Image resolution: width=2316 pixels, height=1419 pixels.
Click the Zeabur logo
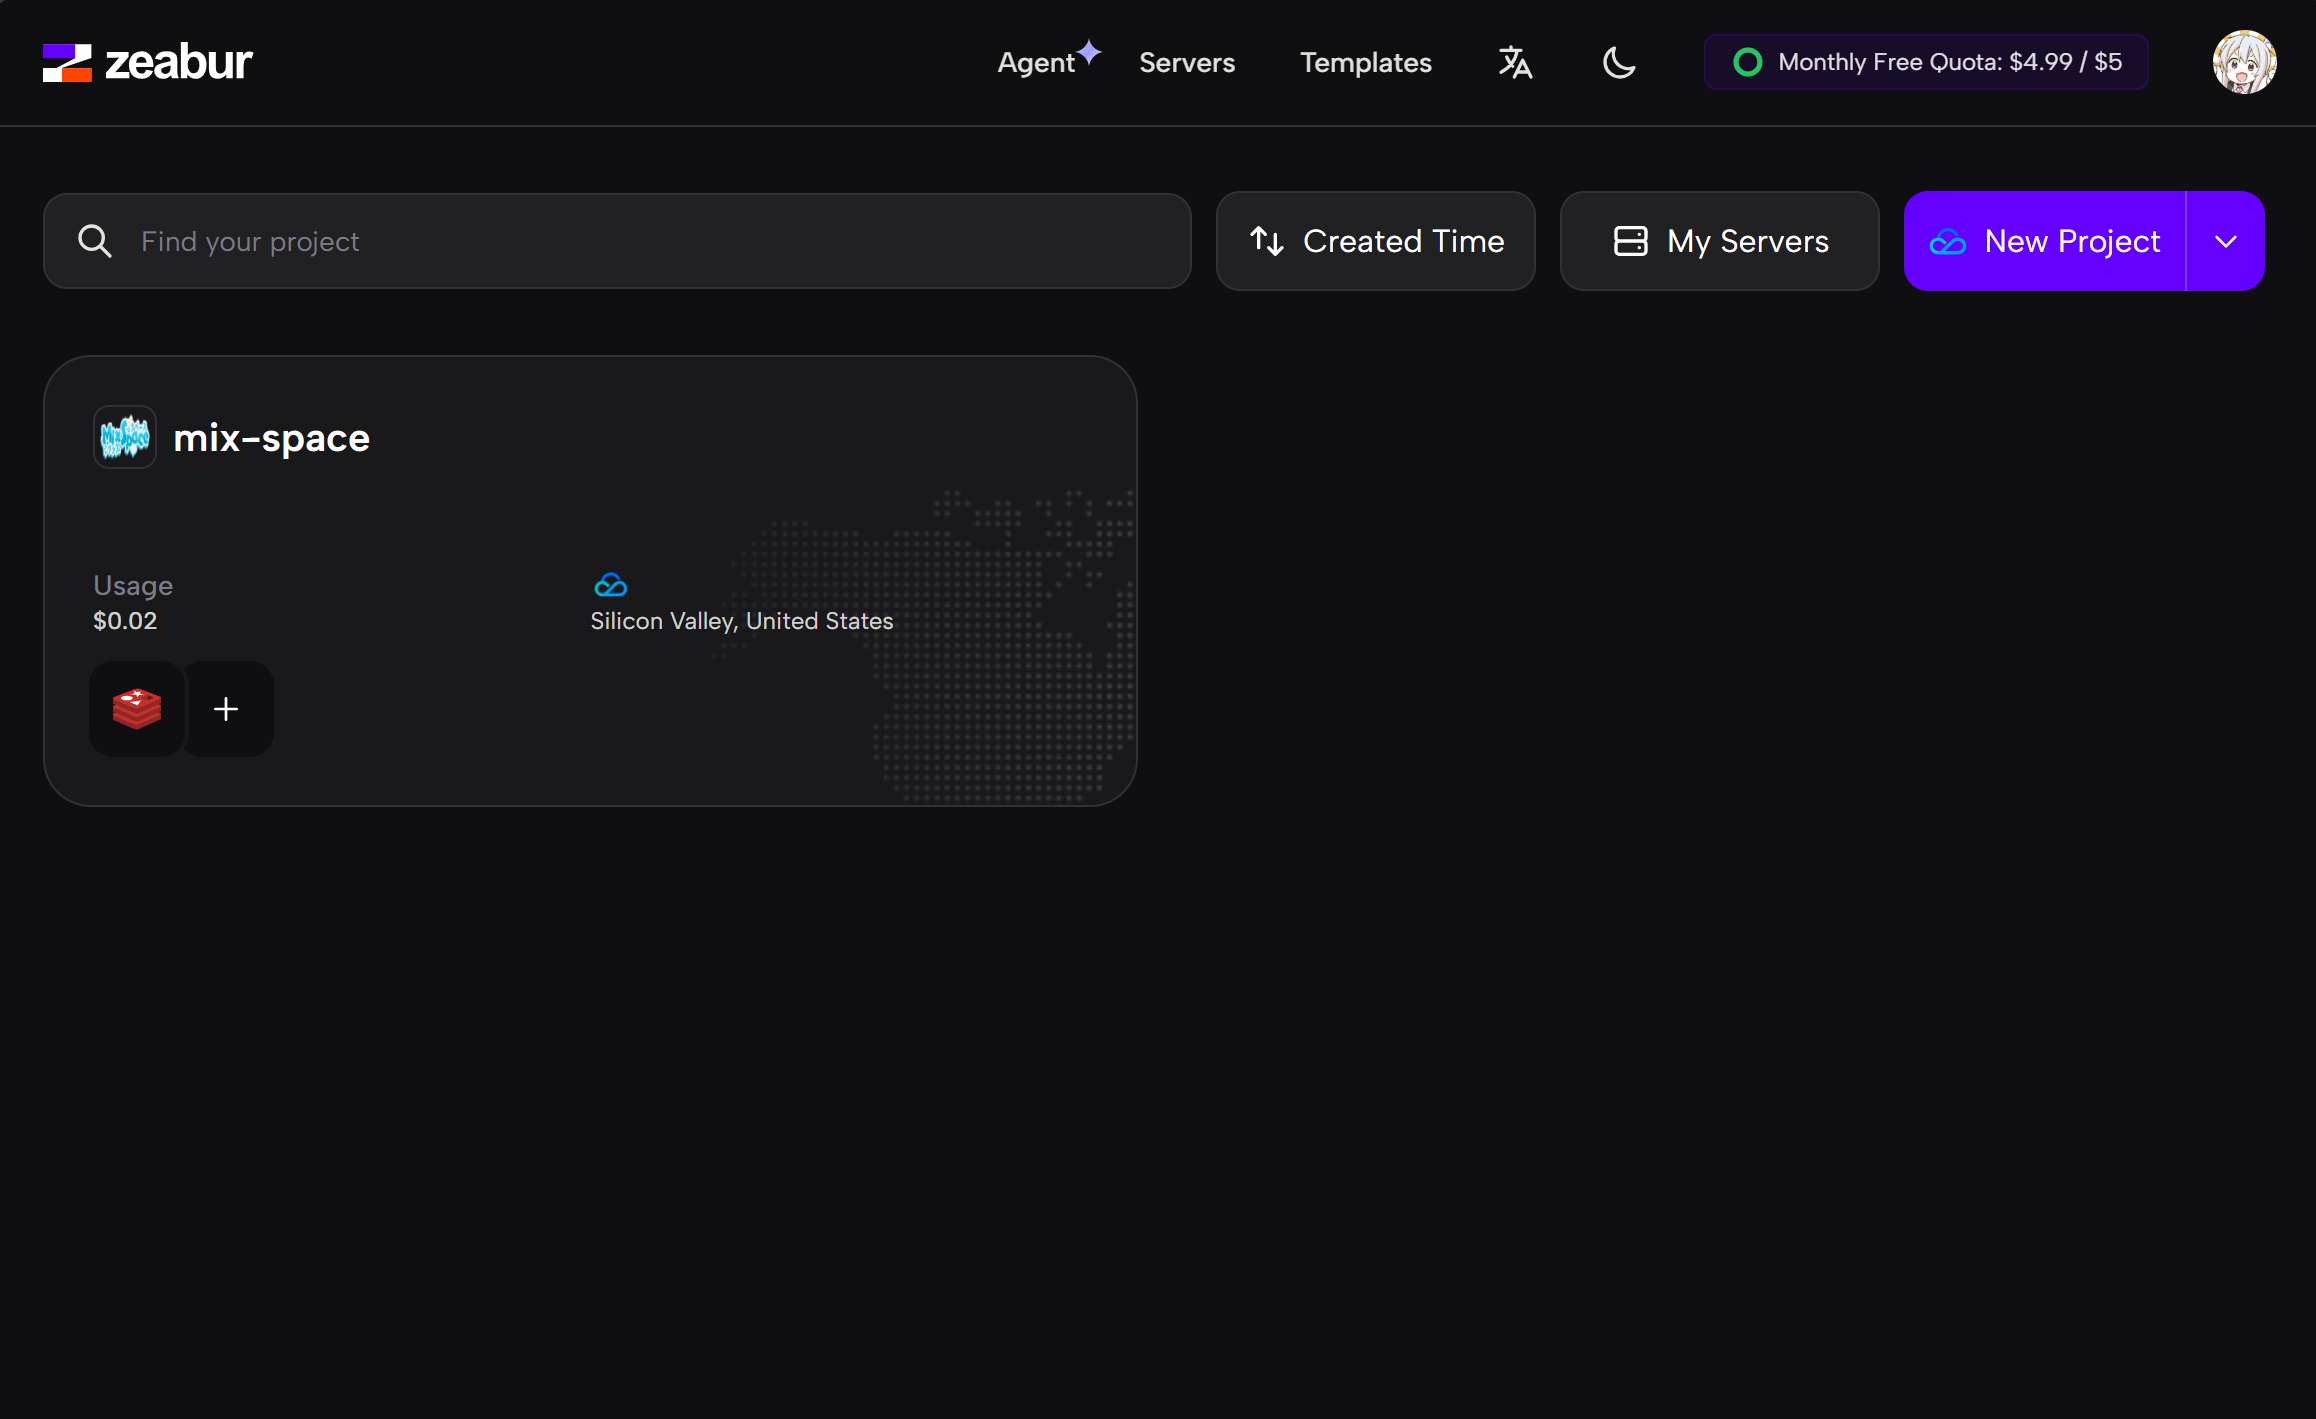pos(147,62)
